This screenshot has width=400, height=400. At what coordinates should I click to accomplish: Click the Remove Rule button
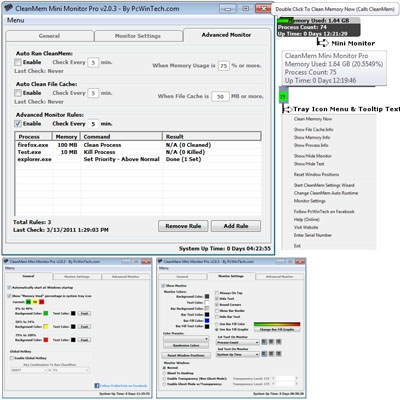click(x=183, y=226)
